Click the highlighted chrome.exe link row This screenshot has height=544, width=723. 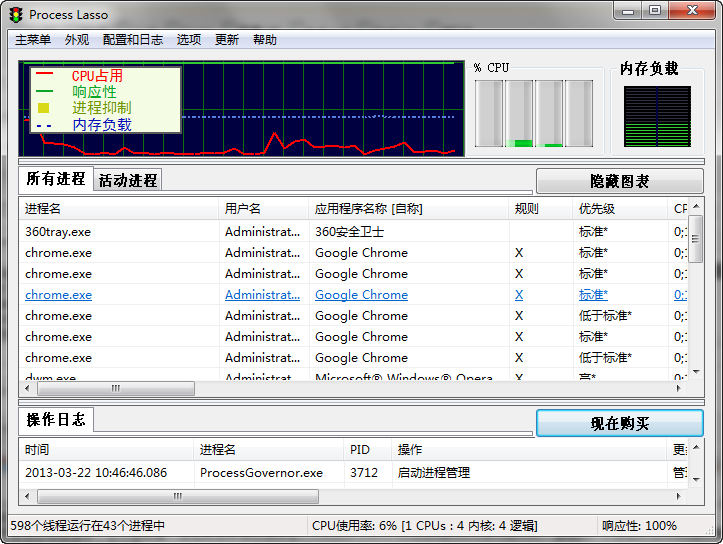pyautogui.click(x=353, y=295)
